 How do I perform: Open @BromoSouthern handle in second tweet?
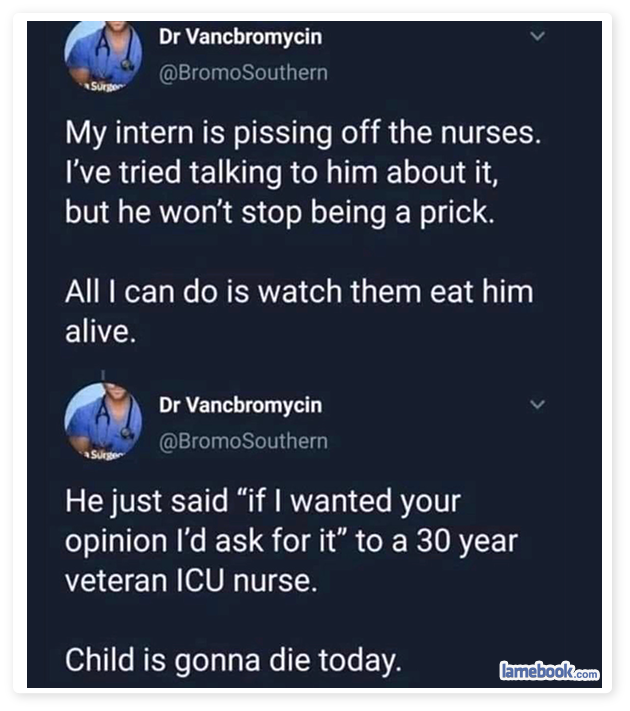click(243, 441)
